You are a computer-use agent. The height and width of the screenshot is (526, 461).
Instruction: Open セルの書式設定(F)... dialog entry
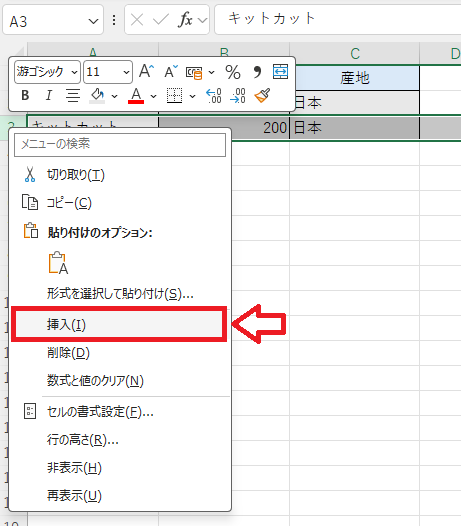pos(120,411)
